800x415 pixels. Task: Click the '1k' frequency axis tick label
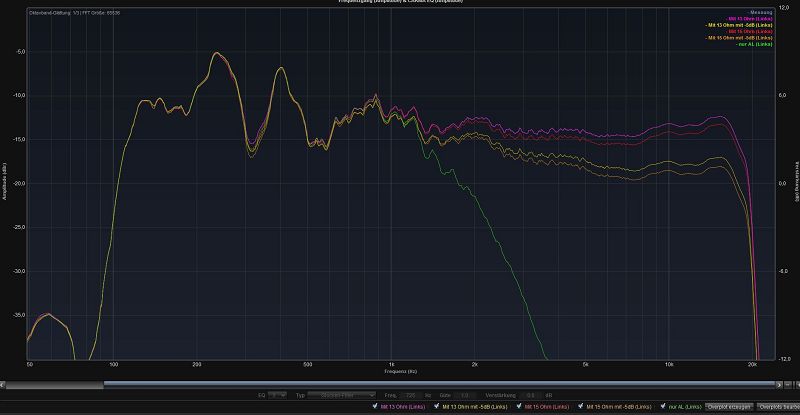391,364
